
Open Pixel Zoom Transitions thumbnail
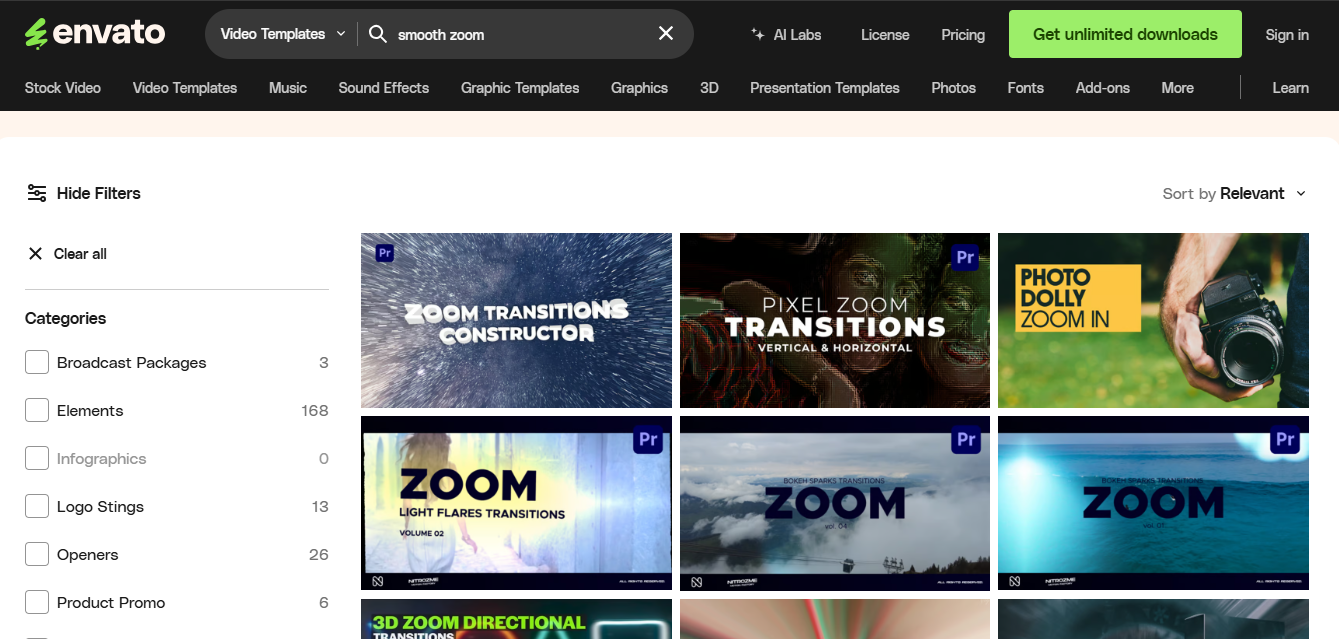(x=835, y=320)
